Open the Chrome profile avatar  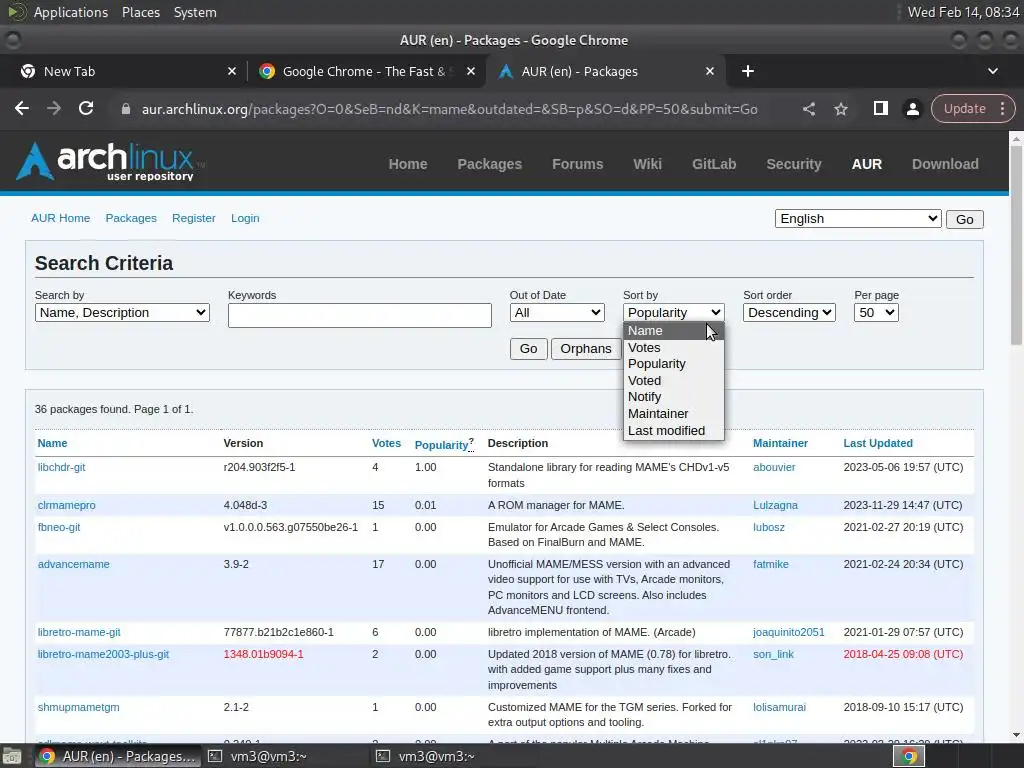(x=912, y=109)
